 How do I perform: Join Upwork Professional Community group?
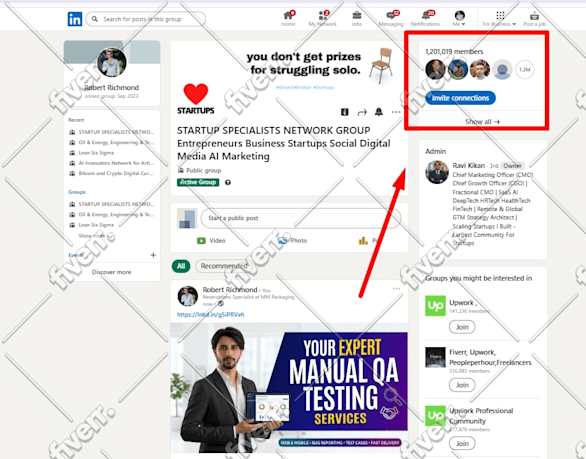coord(462,444)
